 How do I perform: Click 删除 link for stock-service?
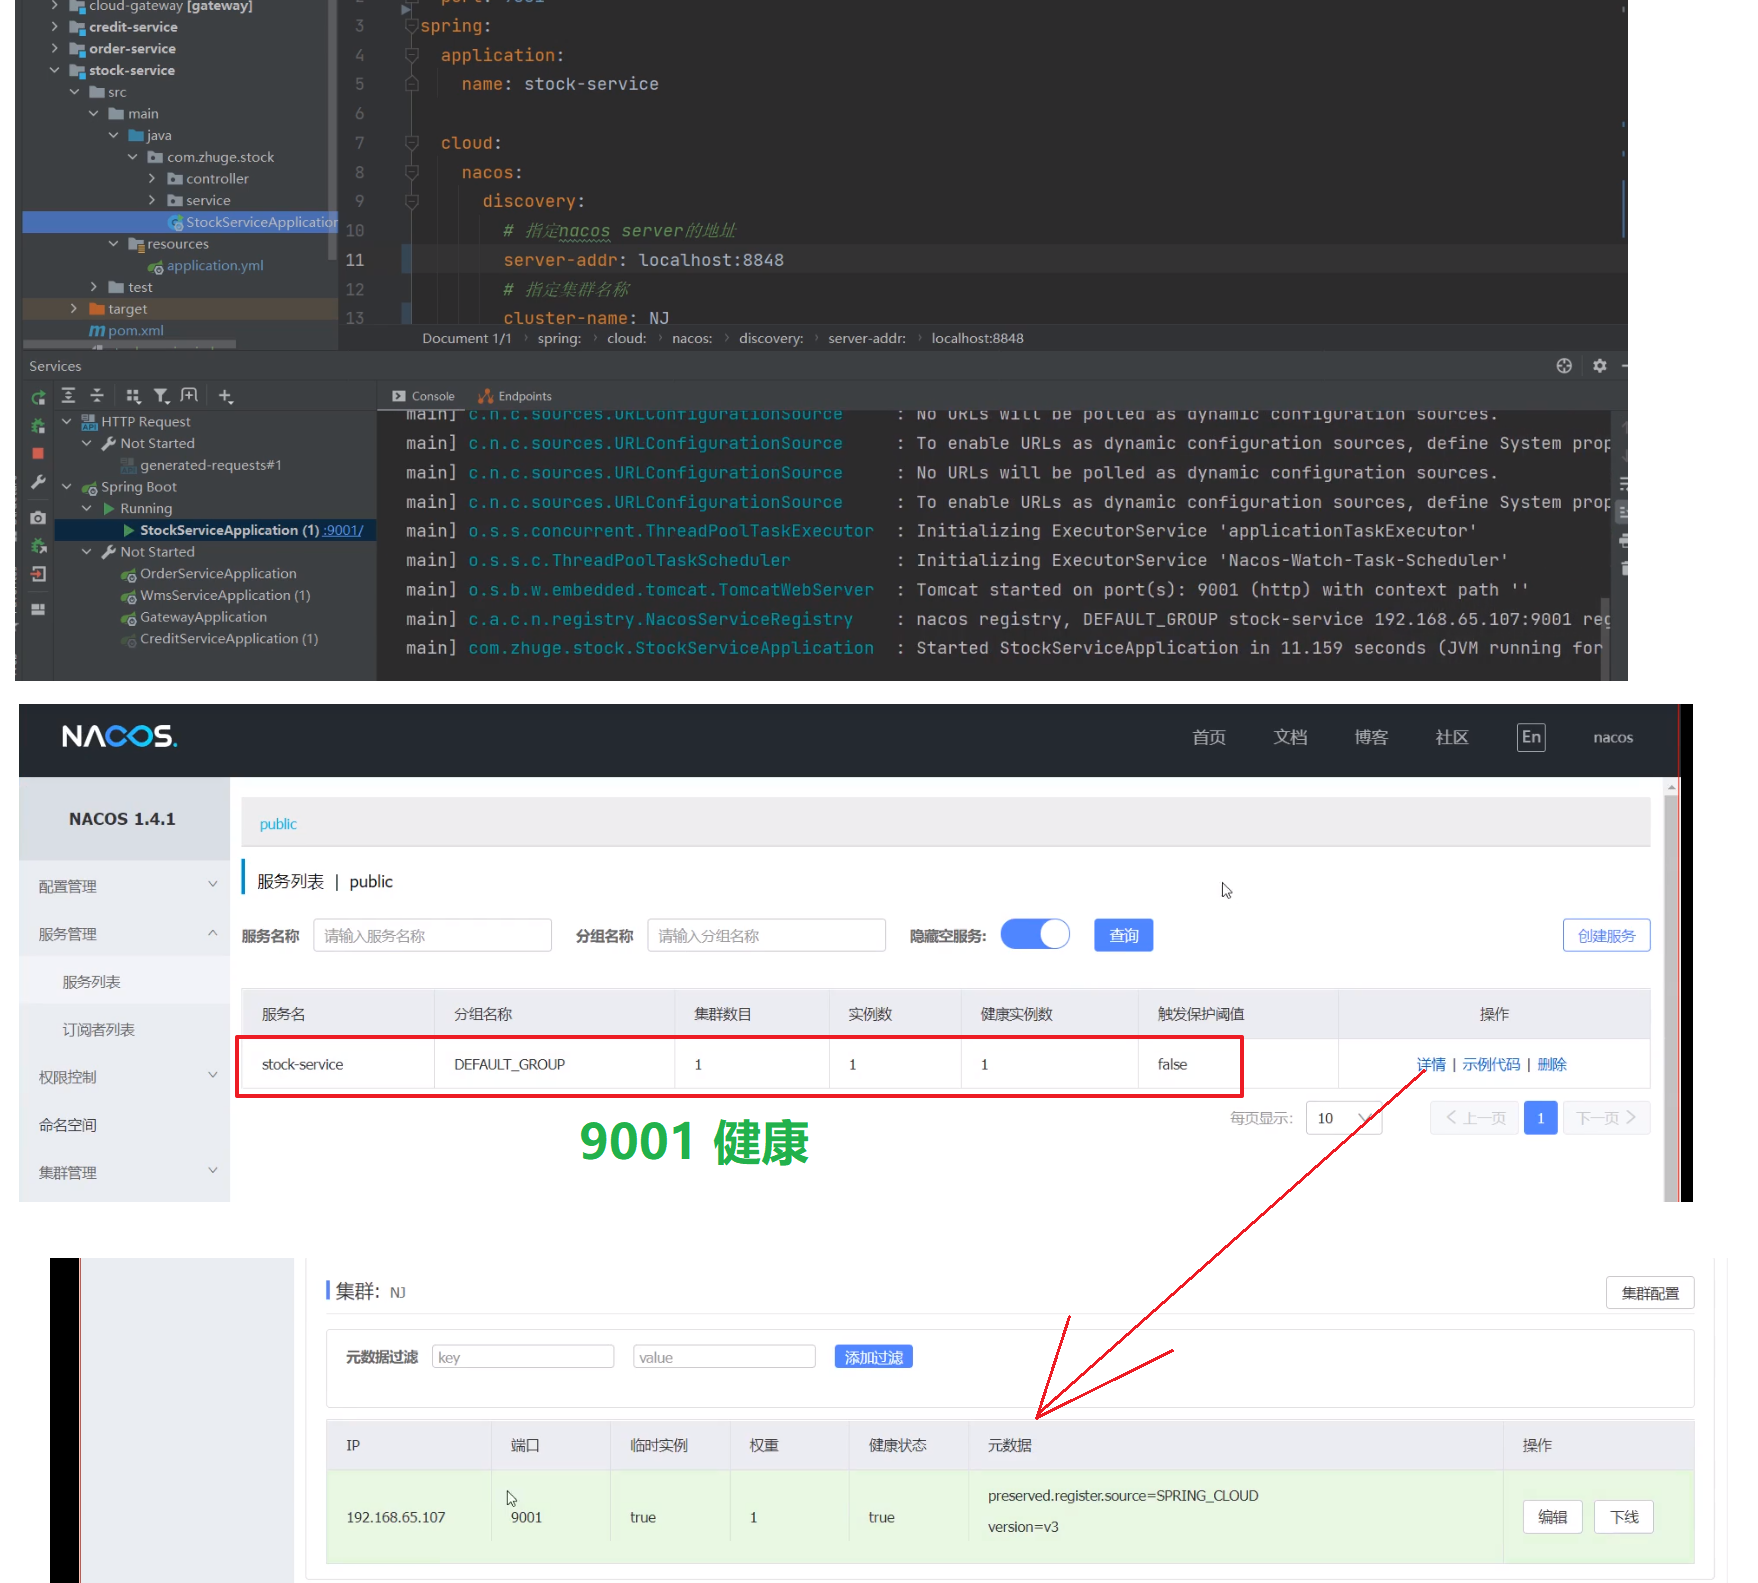(x=1552, y=1064)
